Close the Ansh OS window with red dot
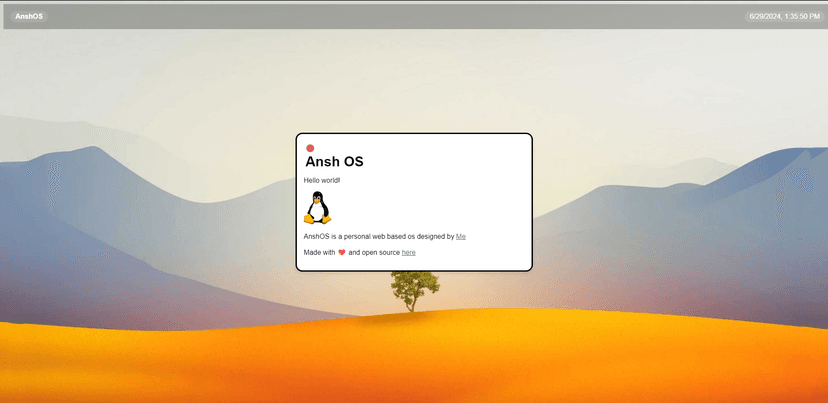 tap(310, 148)
